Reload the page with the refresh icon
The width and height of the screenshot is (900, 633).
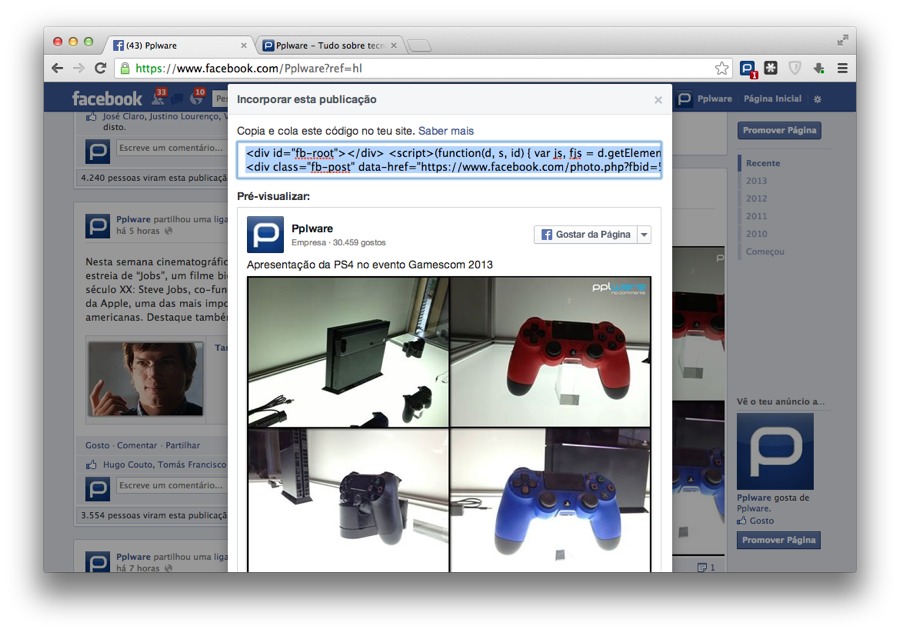click(100, 68)
